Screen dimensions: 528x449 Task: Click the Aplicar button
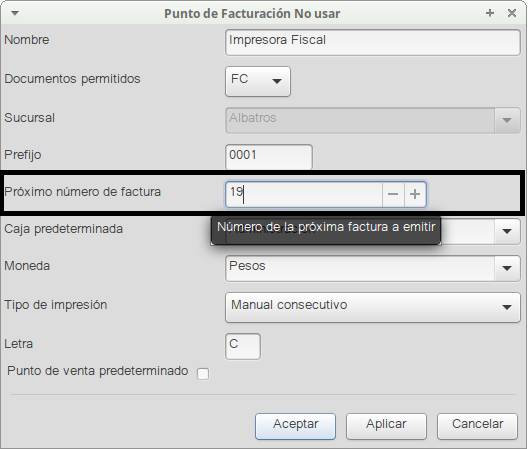[x=386, y=426]
